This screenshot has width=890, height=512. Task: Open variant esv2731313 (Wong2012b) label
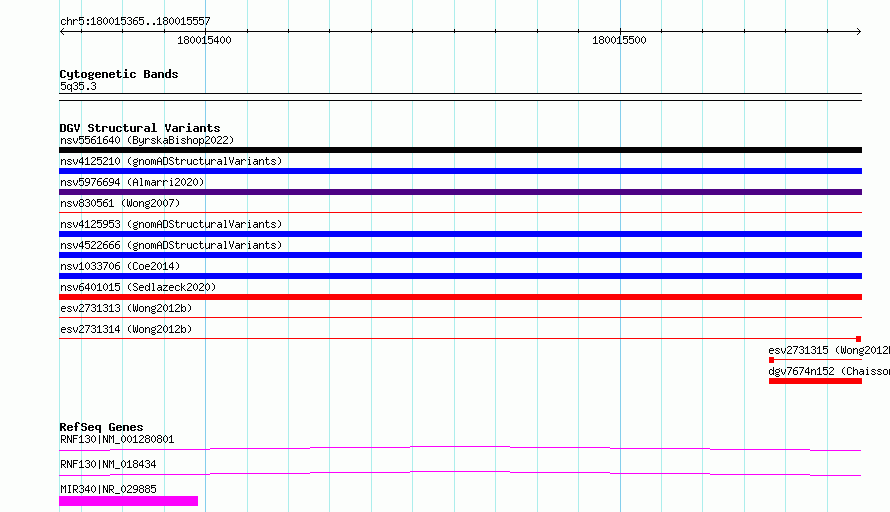(126, 308)
